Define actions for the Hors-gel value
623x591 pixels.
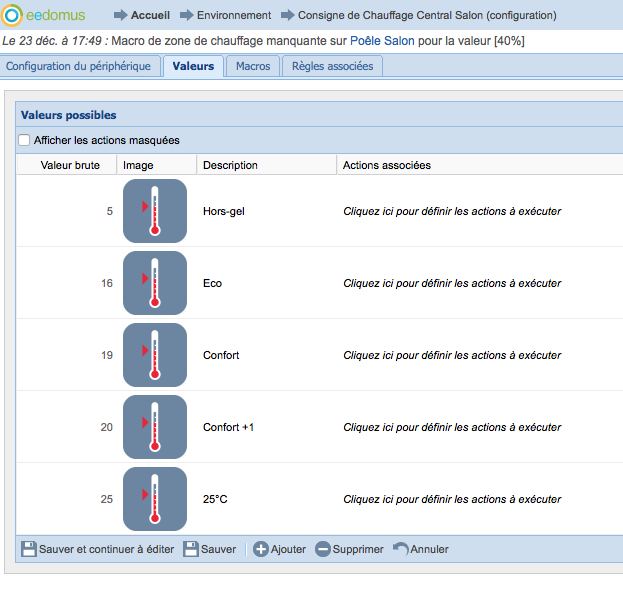tap(452, 211)
